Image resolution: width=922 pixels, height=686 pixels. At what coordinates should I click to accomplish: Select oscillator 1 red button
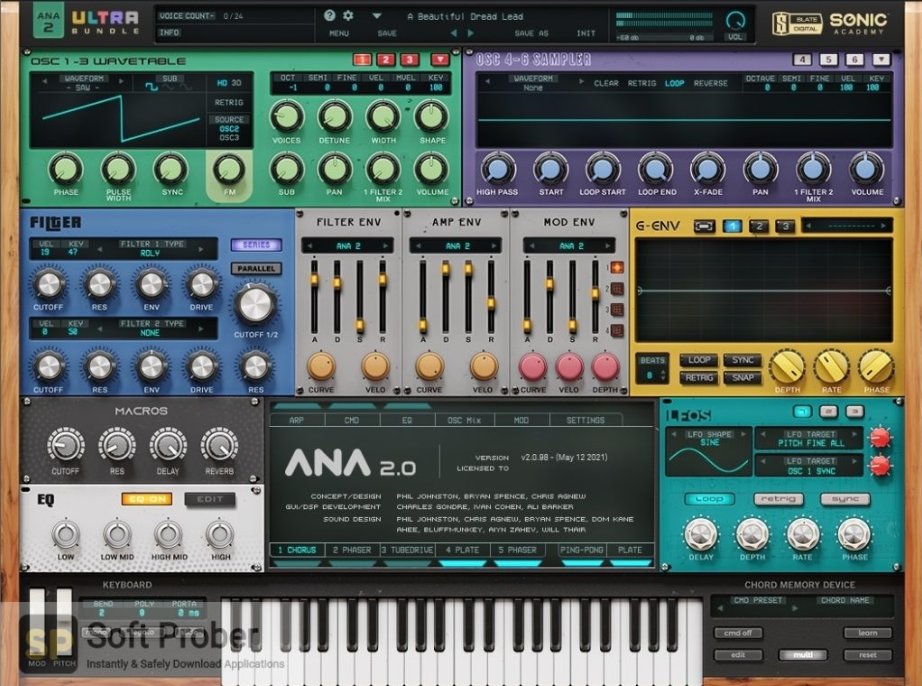tap(362, 59)
